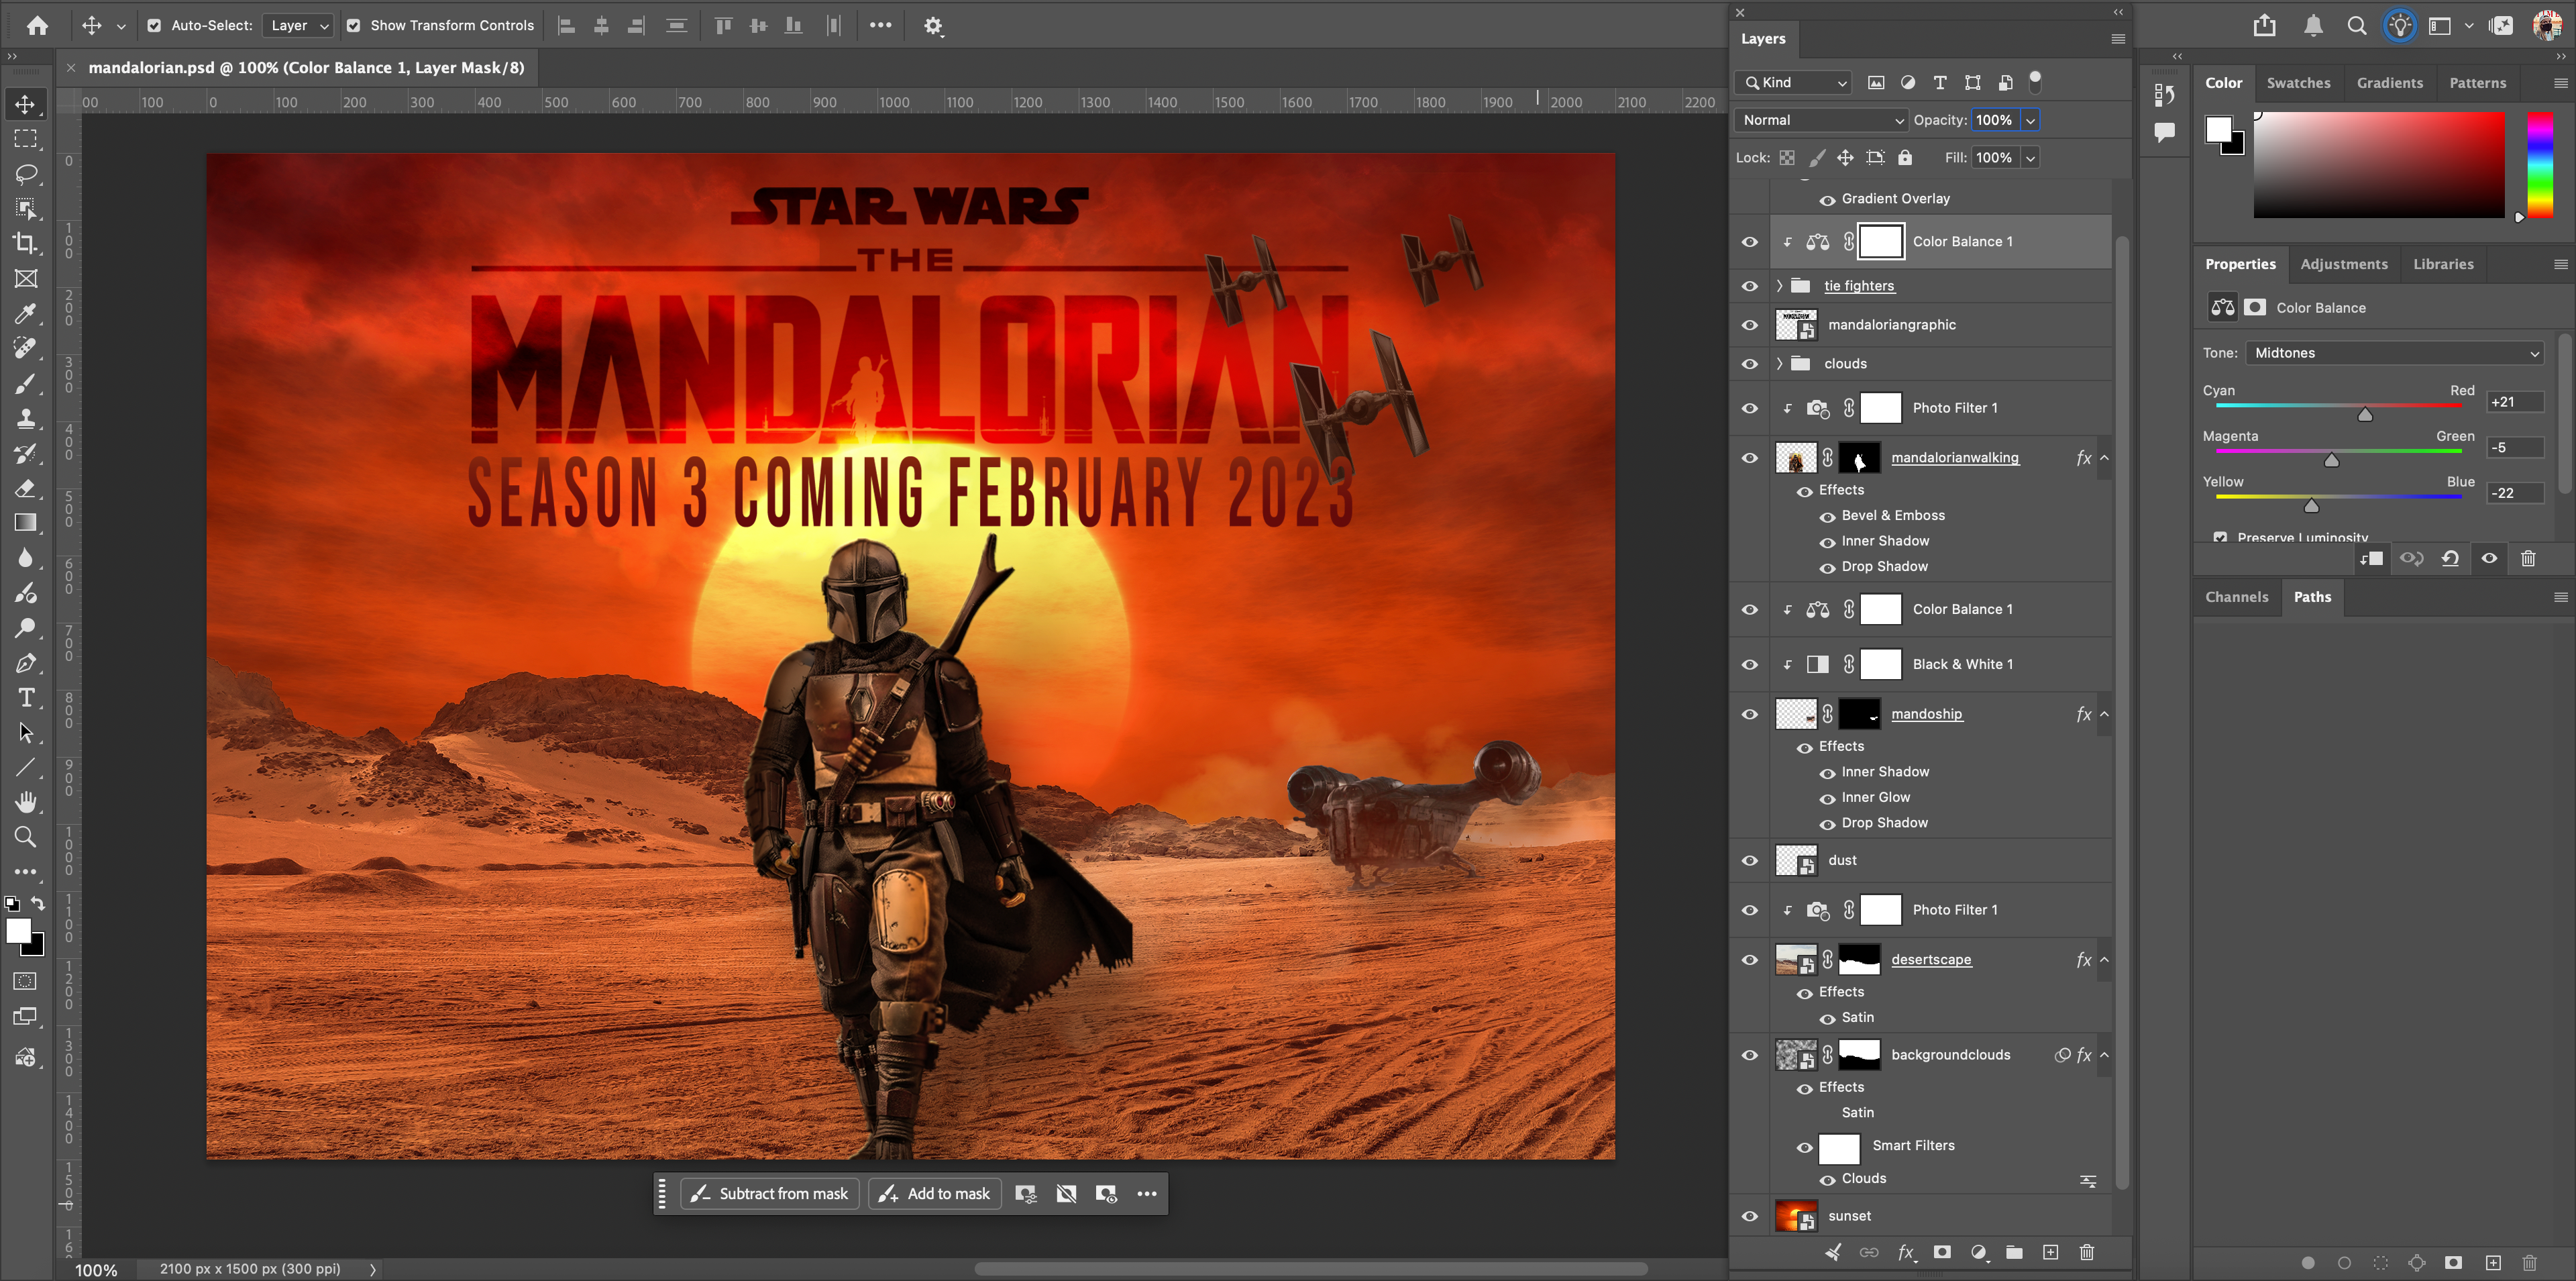The width and height of the screenshot is (2576, 1281).
Task: Hide the Black & White 1 layer
Action: point(1750,665)
